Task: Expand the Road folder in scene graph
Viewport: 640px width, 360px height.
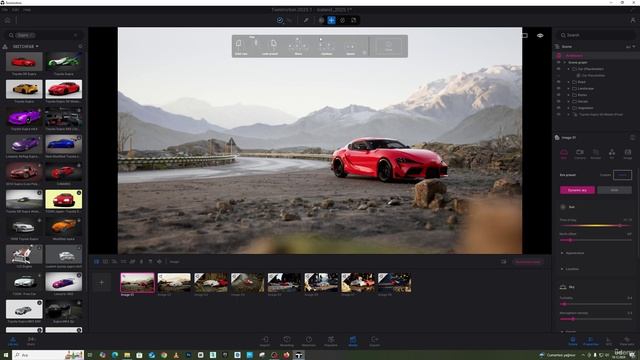Action: click(x=569, y=82)
